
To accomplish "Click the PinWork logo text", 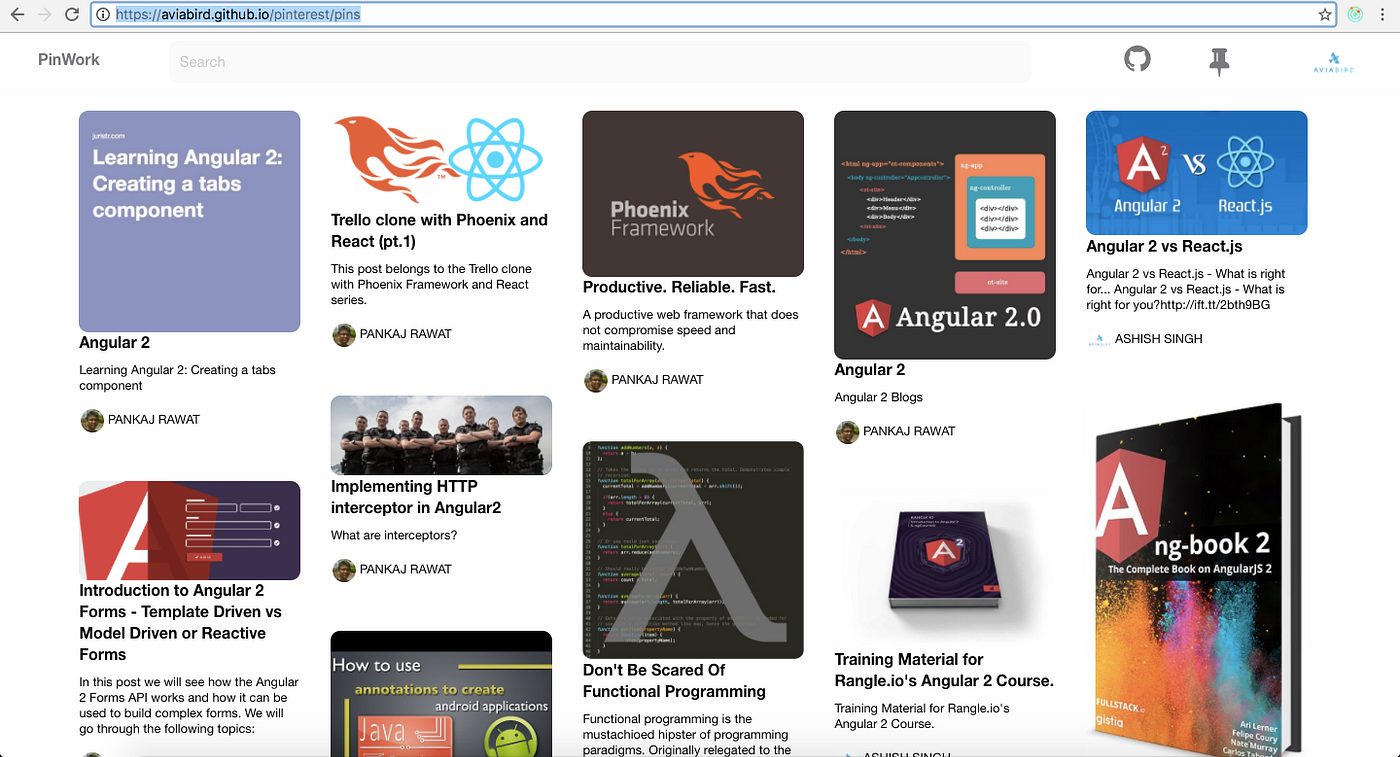I will (x=68, y=59).
